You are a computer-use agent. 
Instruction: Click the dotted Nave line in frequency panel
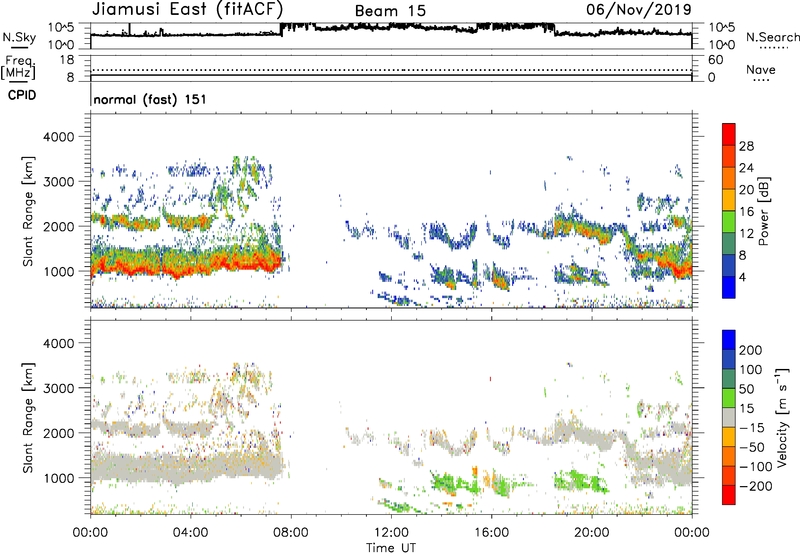click(x=391, y=70)
